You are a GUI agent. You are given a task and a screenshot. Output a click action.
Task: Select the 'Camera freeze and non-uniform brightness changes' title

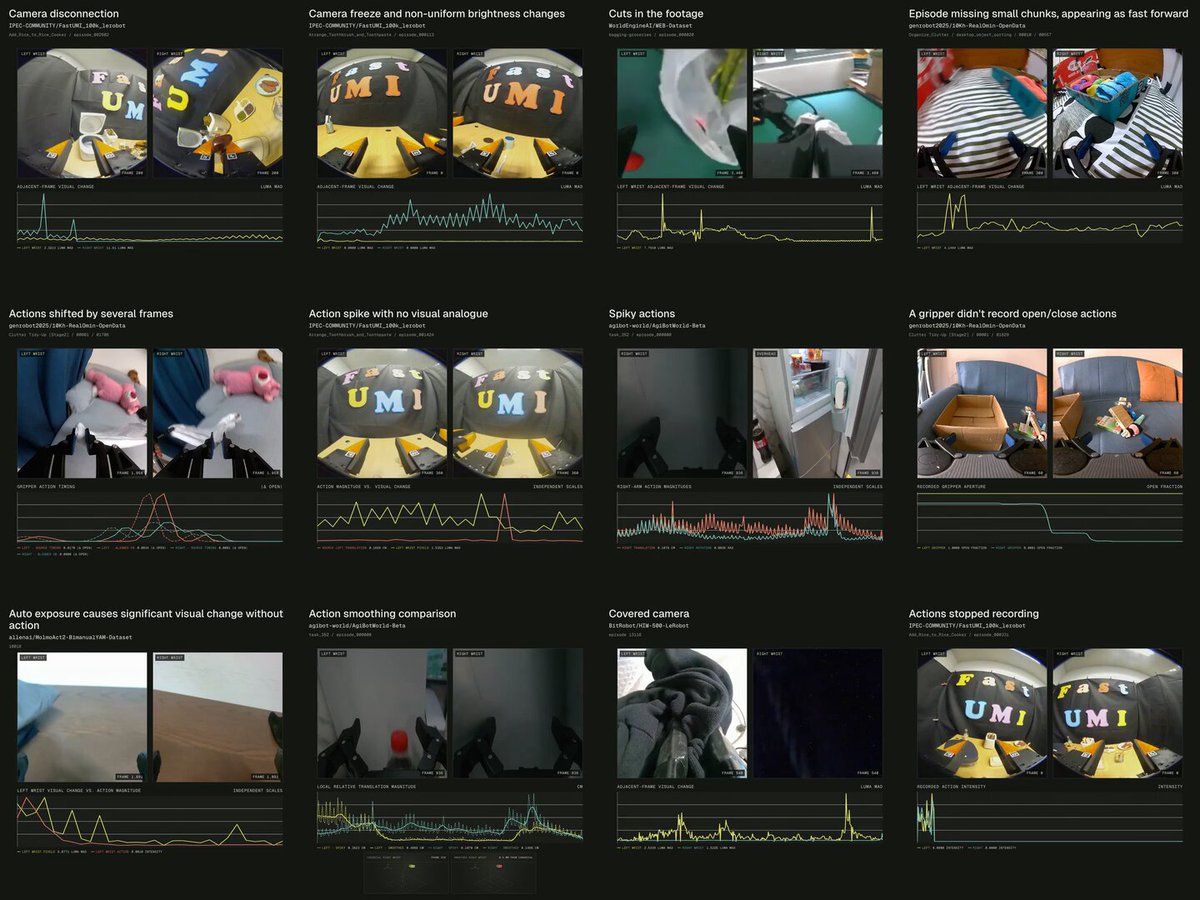click(437, 14)
